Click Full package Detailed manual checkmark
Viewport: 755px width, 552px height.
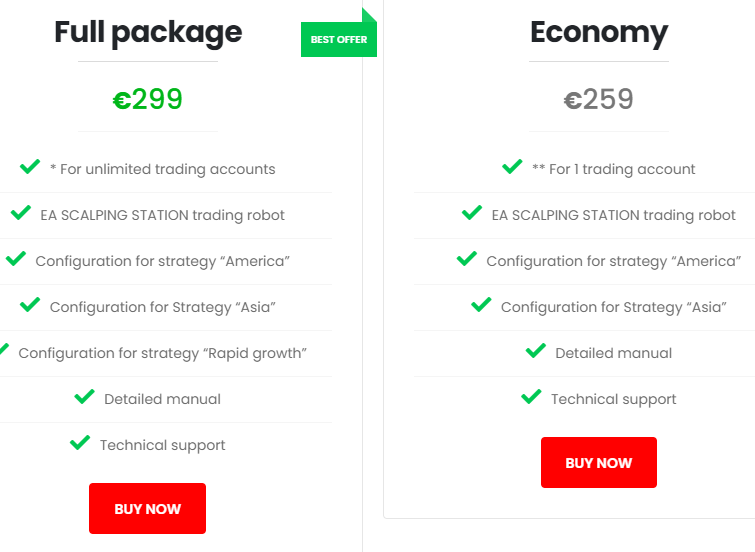point(84,397)
